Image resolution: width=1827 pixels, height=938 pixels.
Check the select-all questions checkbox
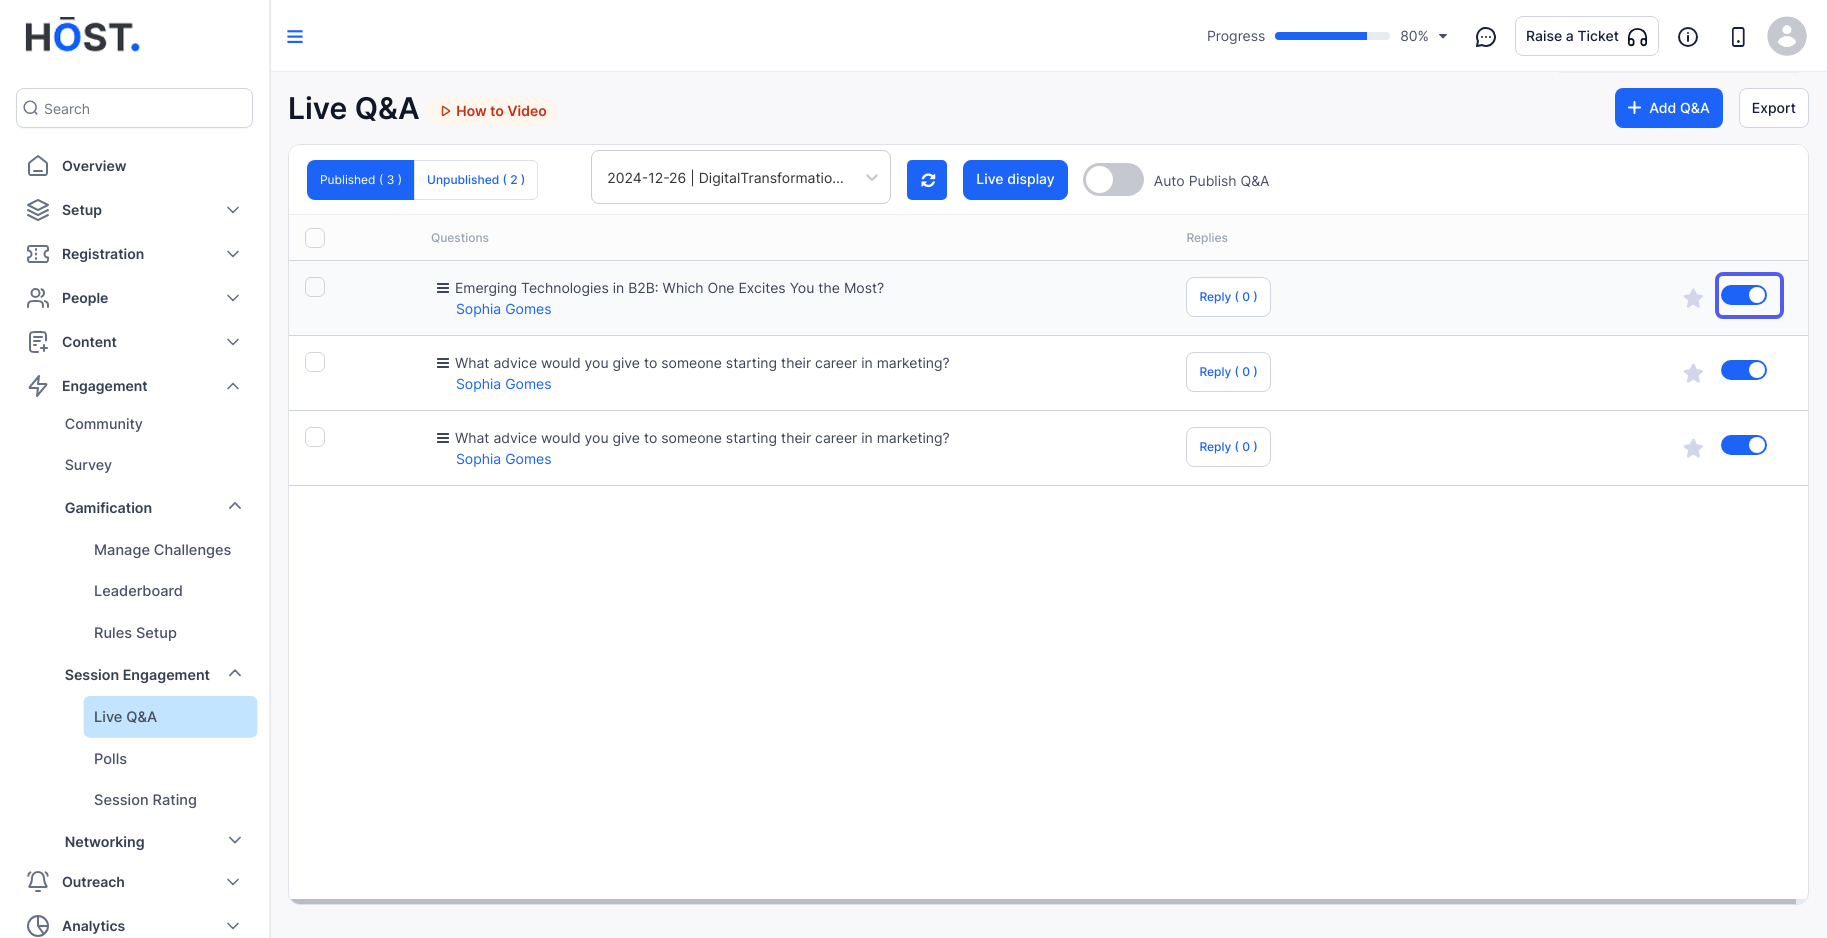coord(315,238)
